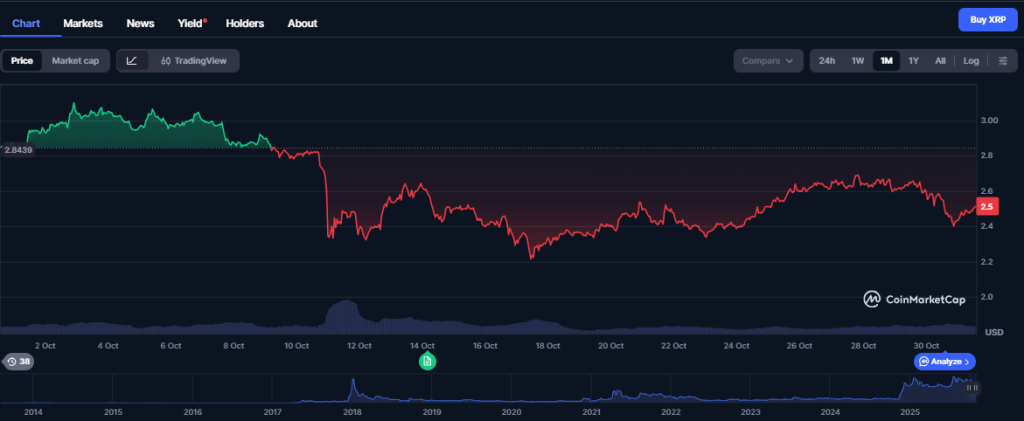Expand the Compare dropdown
Screen dimensions: 1024x421
(767, 61)
